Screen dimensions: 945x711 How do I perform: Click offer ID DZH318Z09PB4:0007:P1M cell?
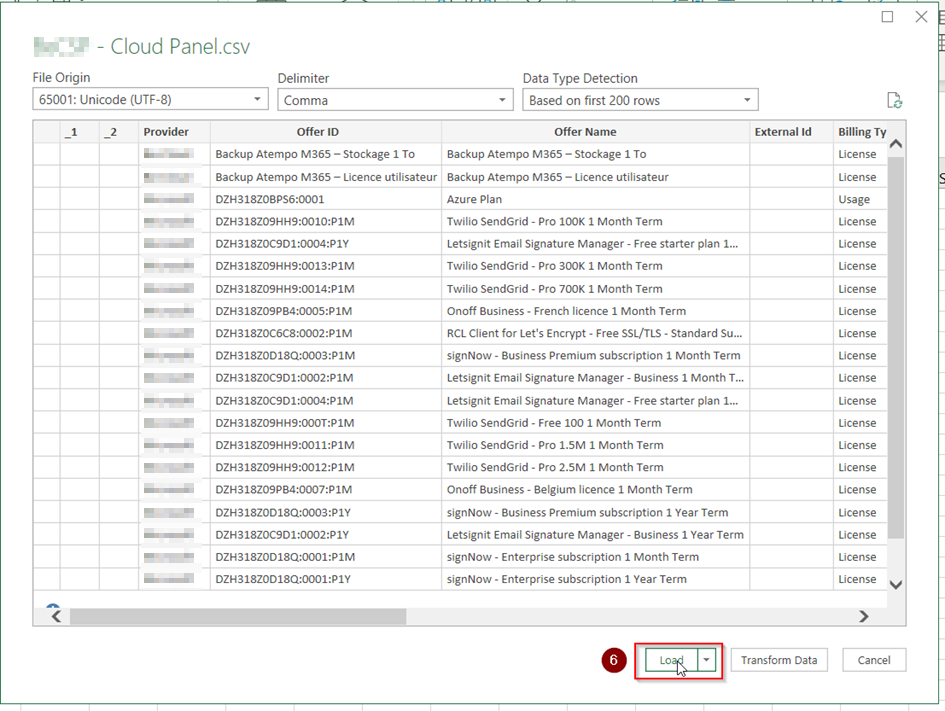[x=325, y=490]
